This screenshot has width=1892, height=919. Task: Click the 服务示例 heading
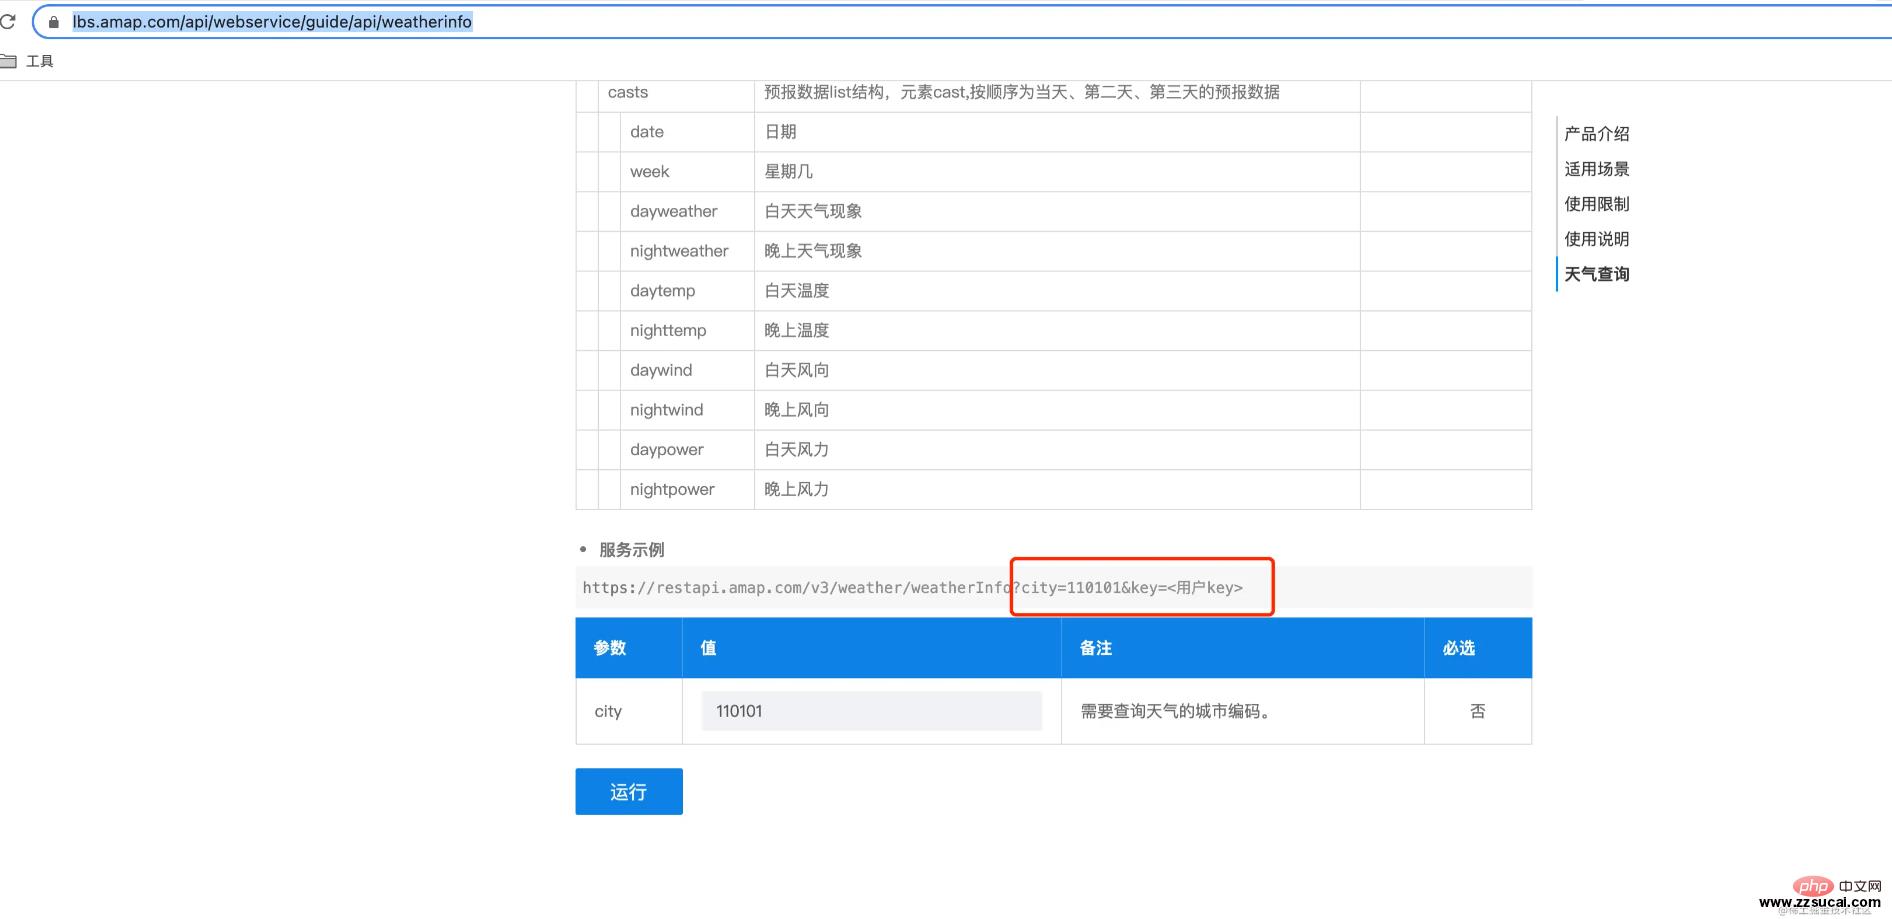631,550
